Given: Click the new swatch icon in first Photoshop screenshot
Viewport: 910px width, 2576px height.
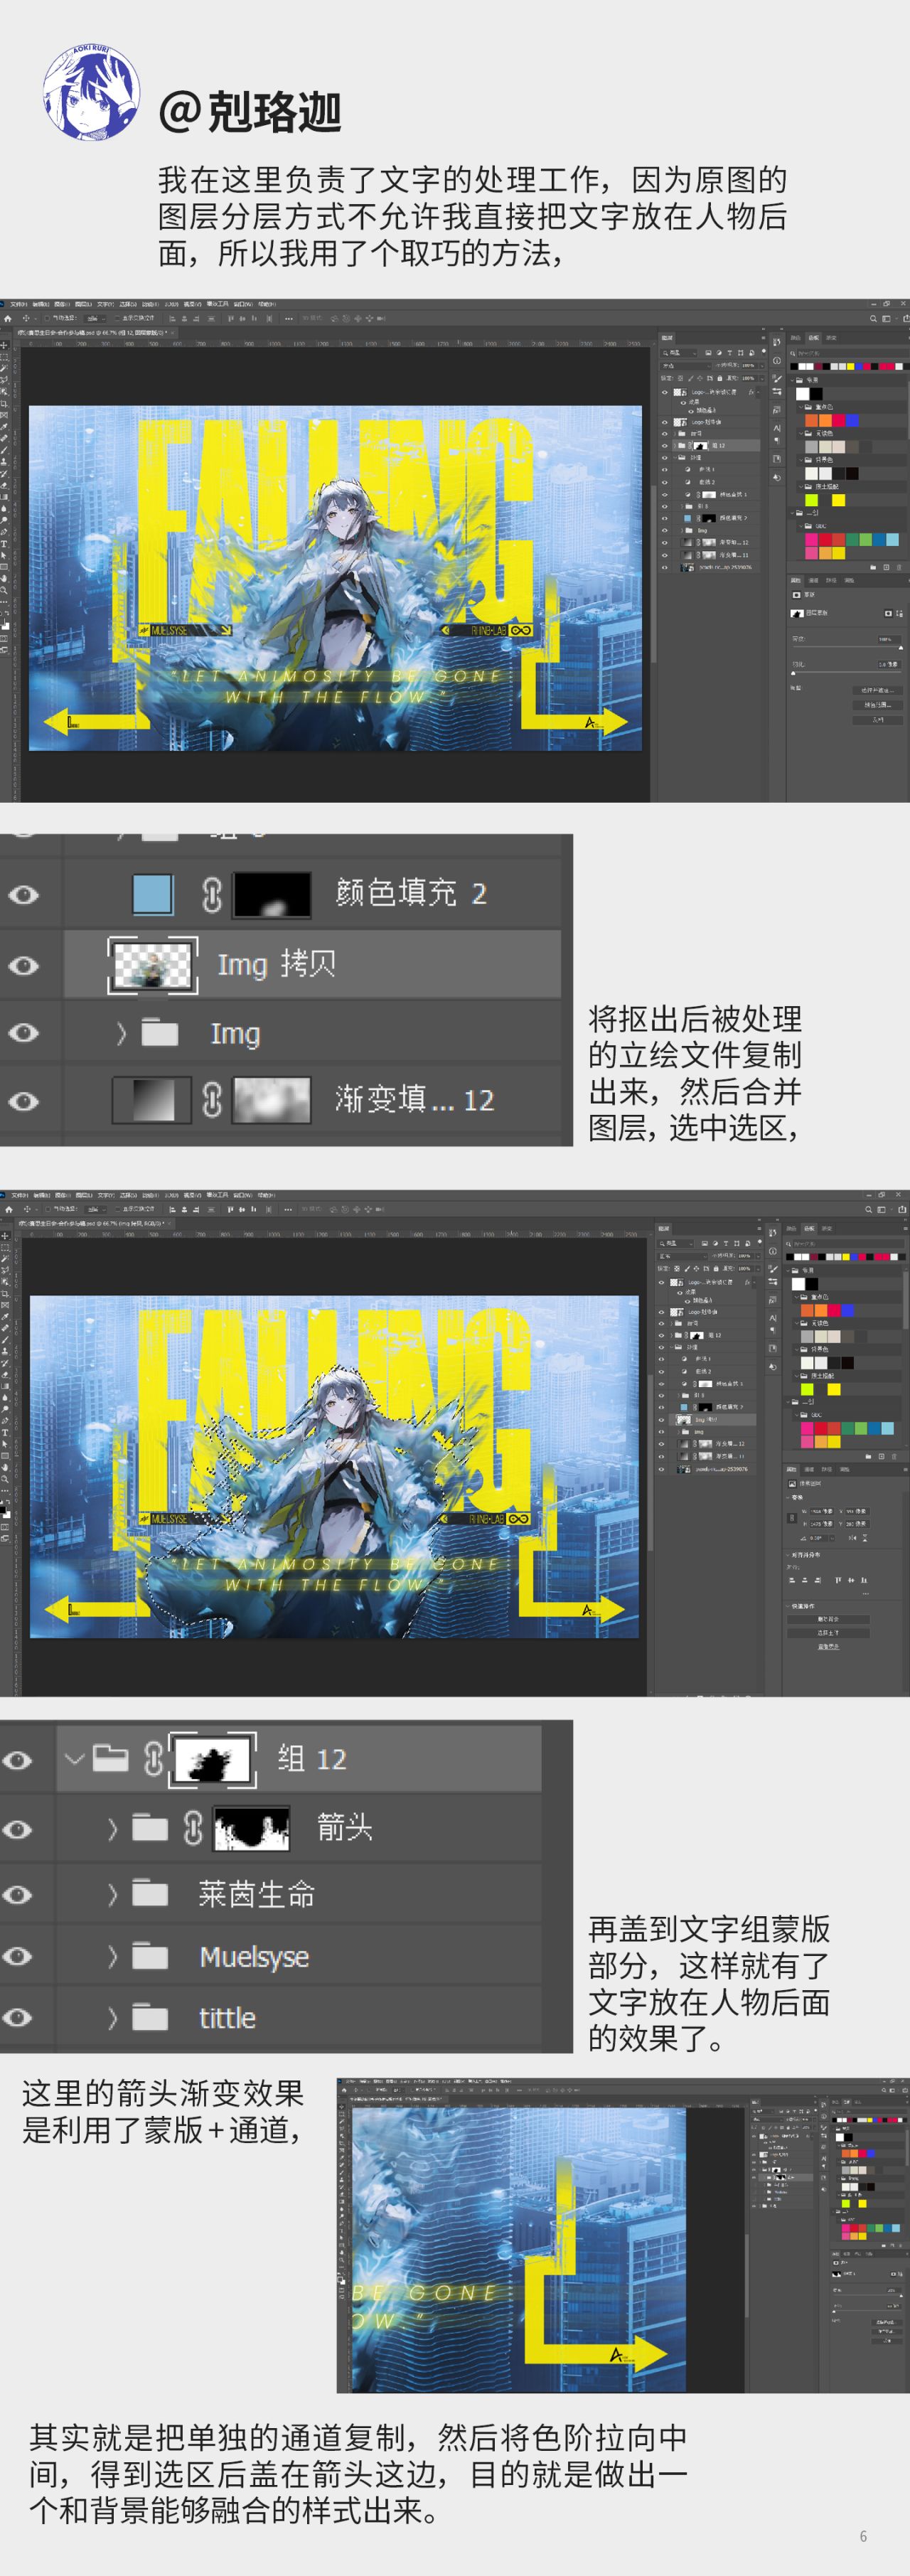Looking at the screenshot, I should pos(885,567).
